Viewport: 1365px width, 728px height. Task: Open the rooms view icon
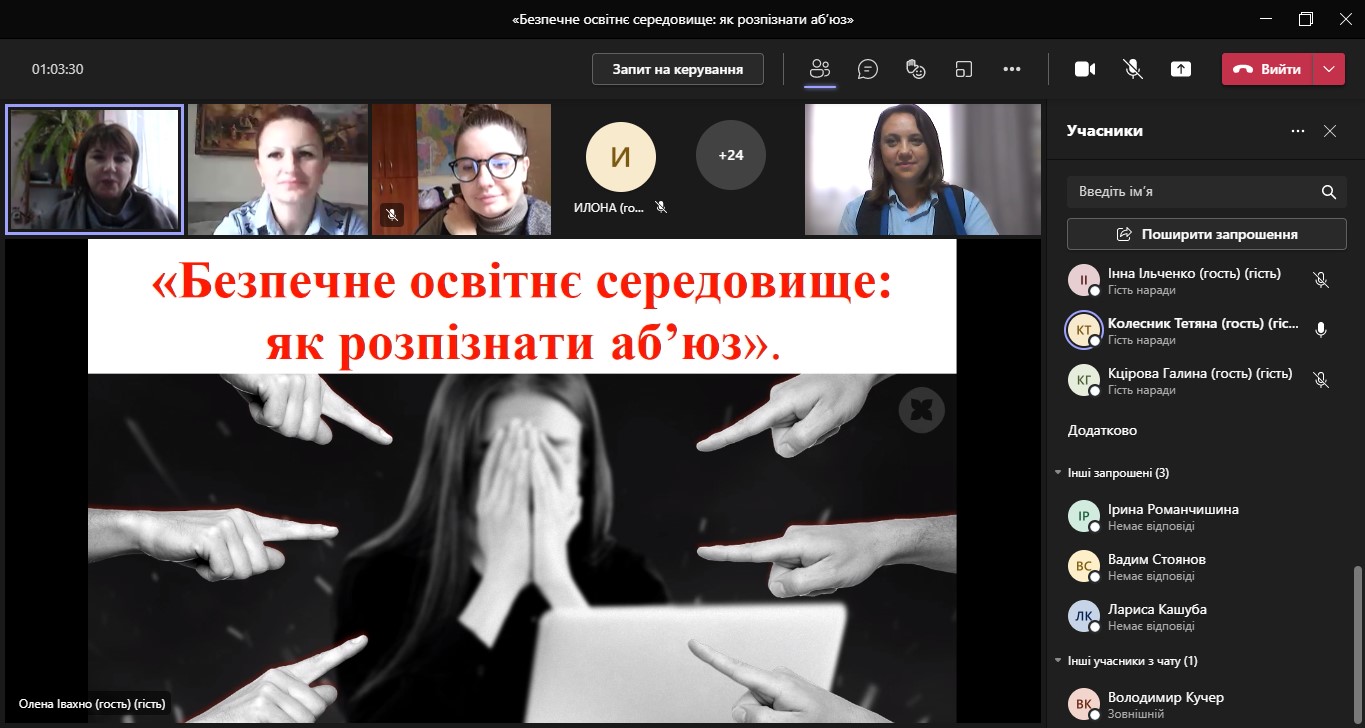click(963, 69)
